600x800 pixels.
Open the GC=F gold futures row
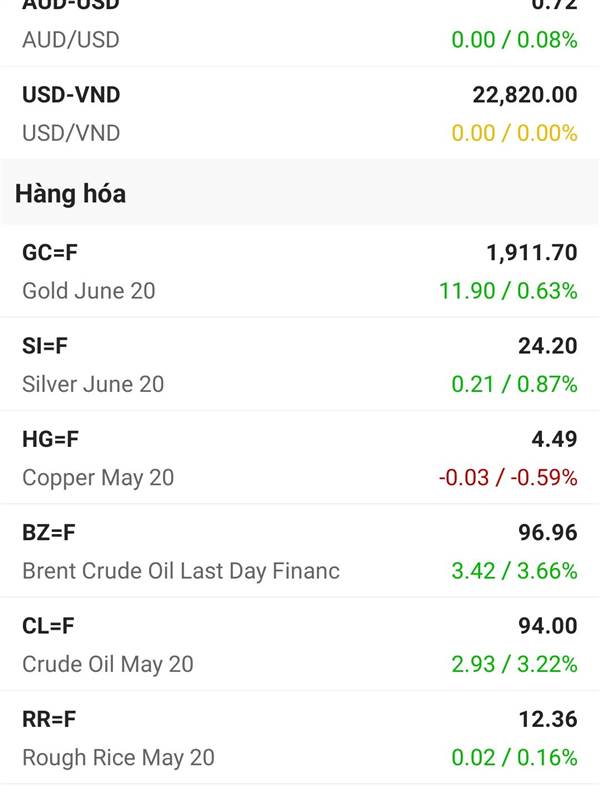pyautogui.click(x=300, y=271)
